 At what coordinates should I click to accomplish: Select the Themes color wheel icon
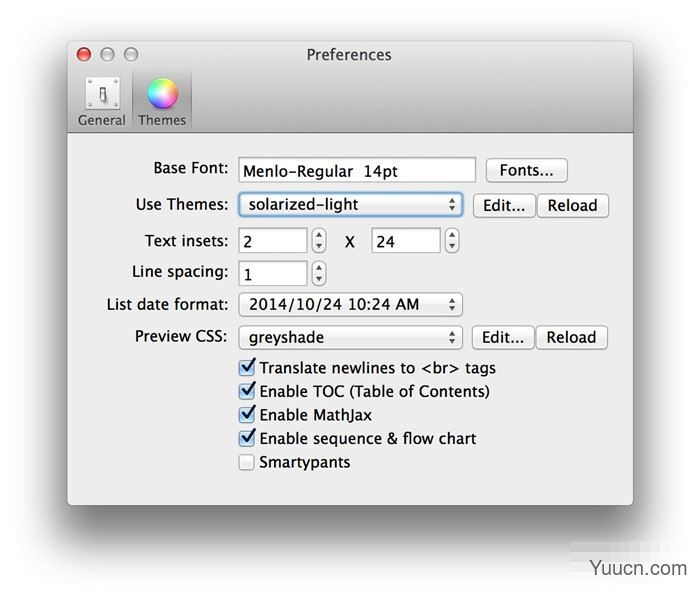162,101
